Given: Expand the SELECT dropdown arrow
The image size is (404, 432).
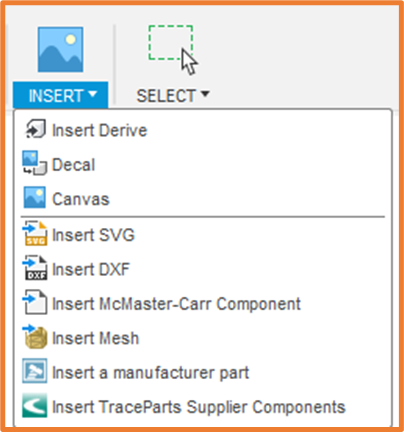Looking at the screenshot, I should 205,94.
